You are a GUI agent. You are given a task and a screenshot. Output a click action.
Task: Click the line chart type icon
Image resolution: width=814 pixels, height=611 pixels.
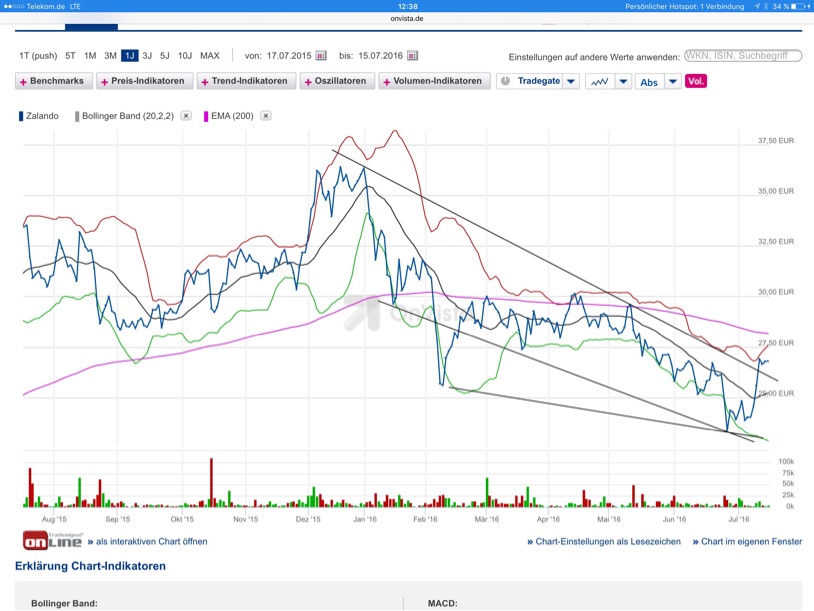coord(599,81)
